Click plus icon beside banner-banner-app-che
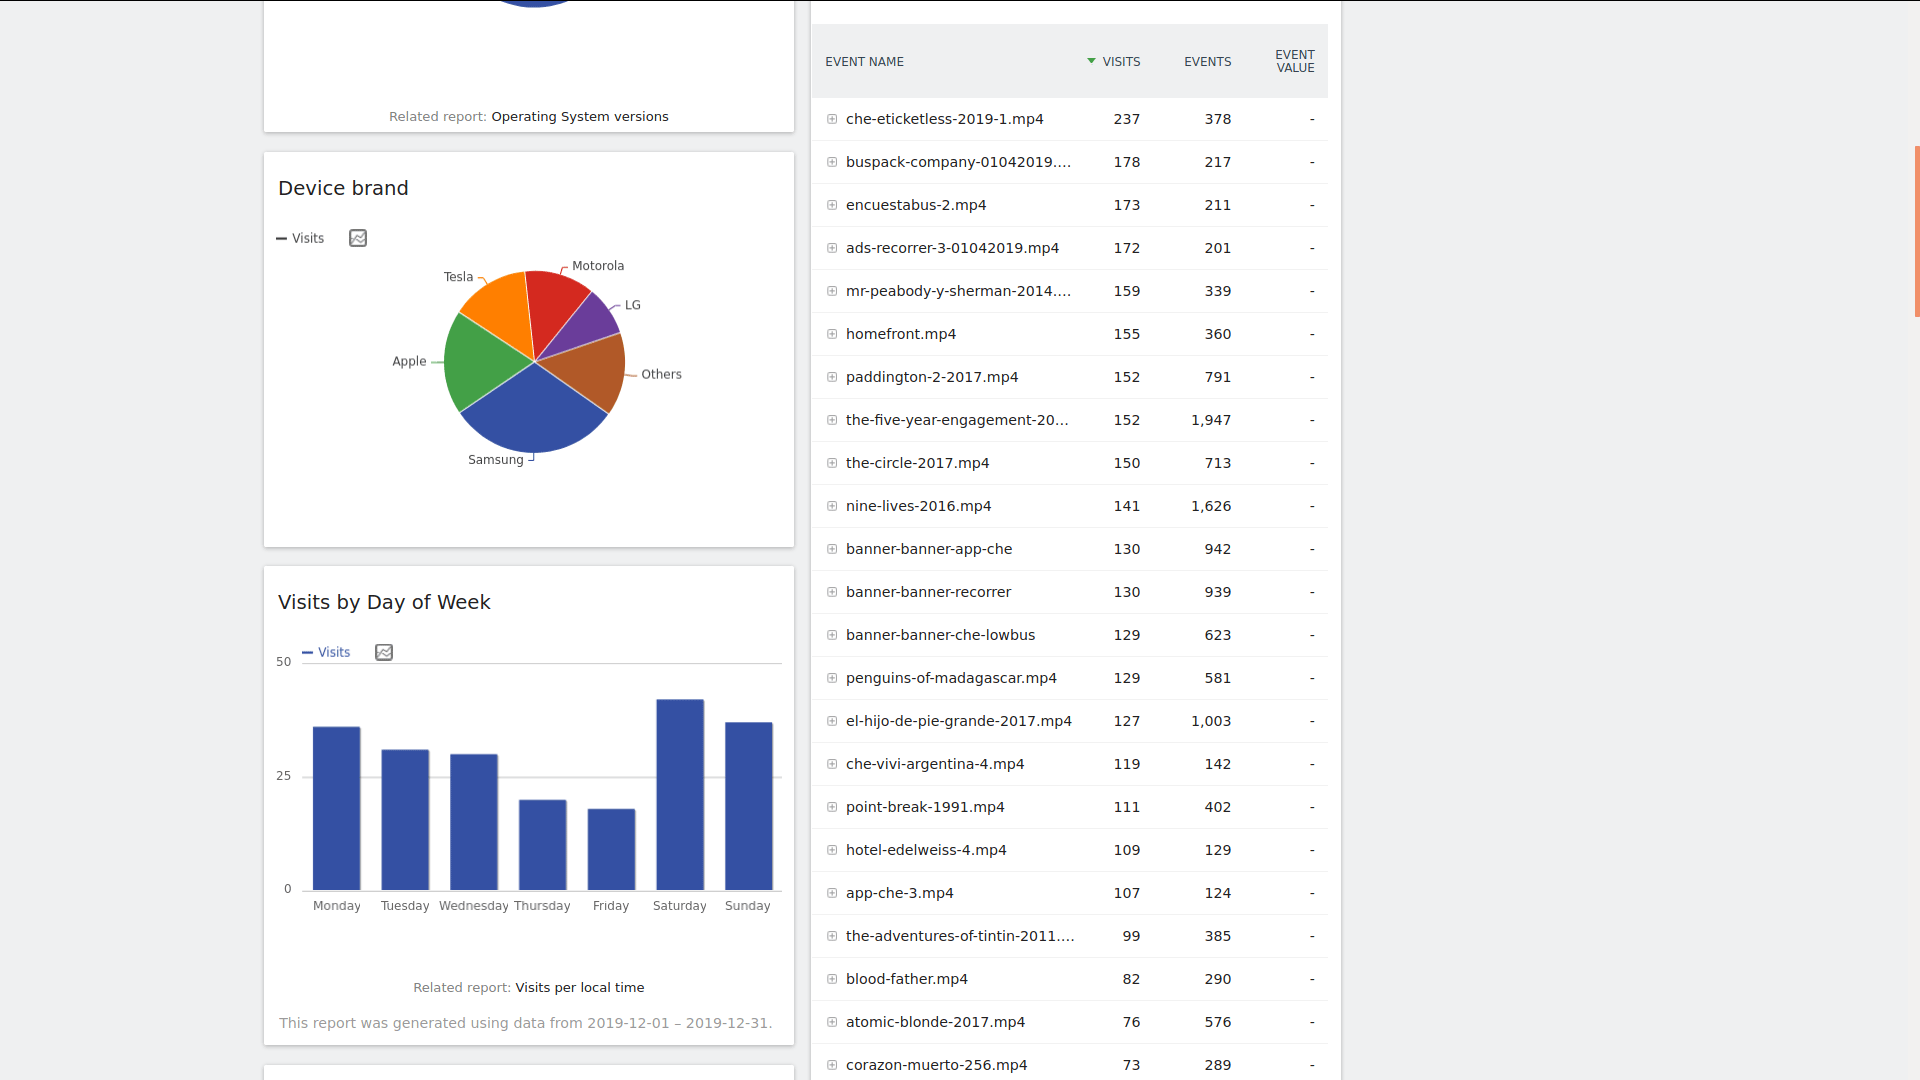 [832, 549]
